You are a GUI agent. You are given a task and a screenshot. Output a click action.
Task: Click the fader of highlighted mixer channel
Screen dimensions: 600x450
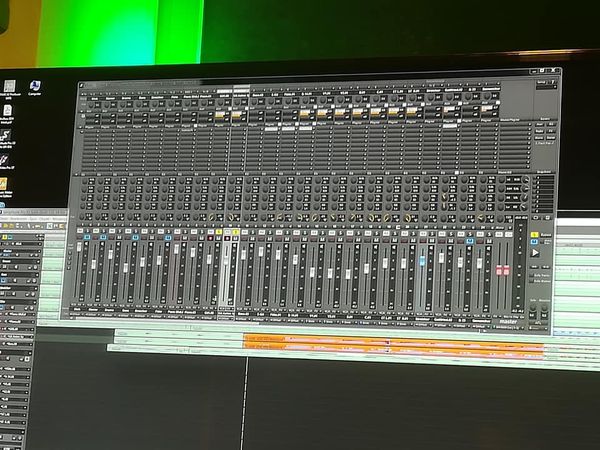pos(226,259)
